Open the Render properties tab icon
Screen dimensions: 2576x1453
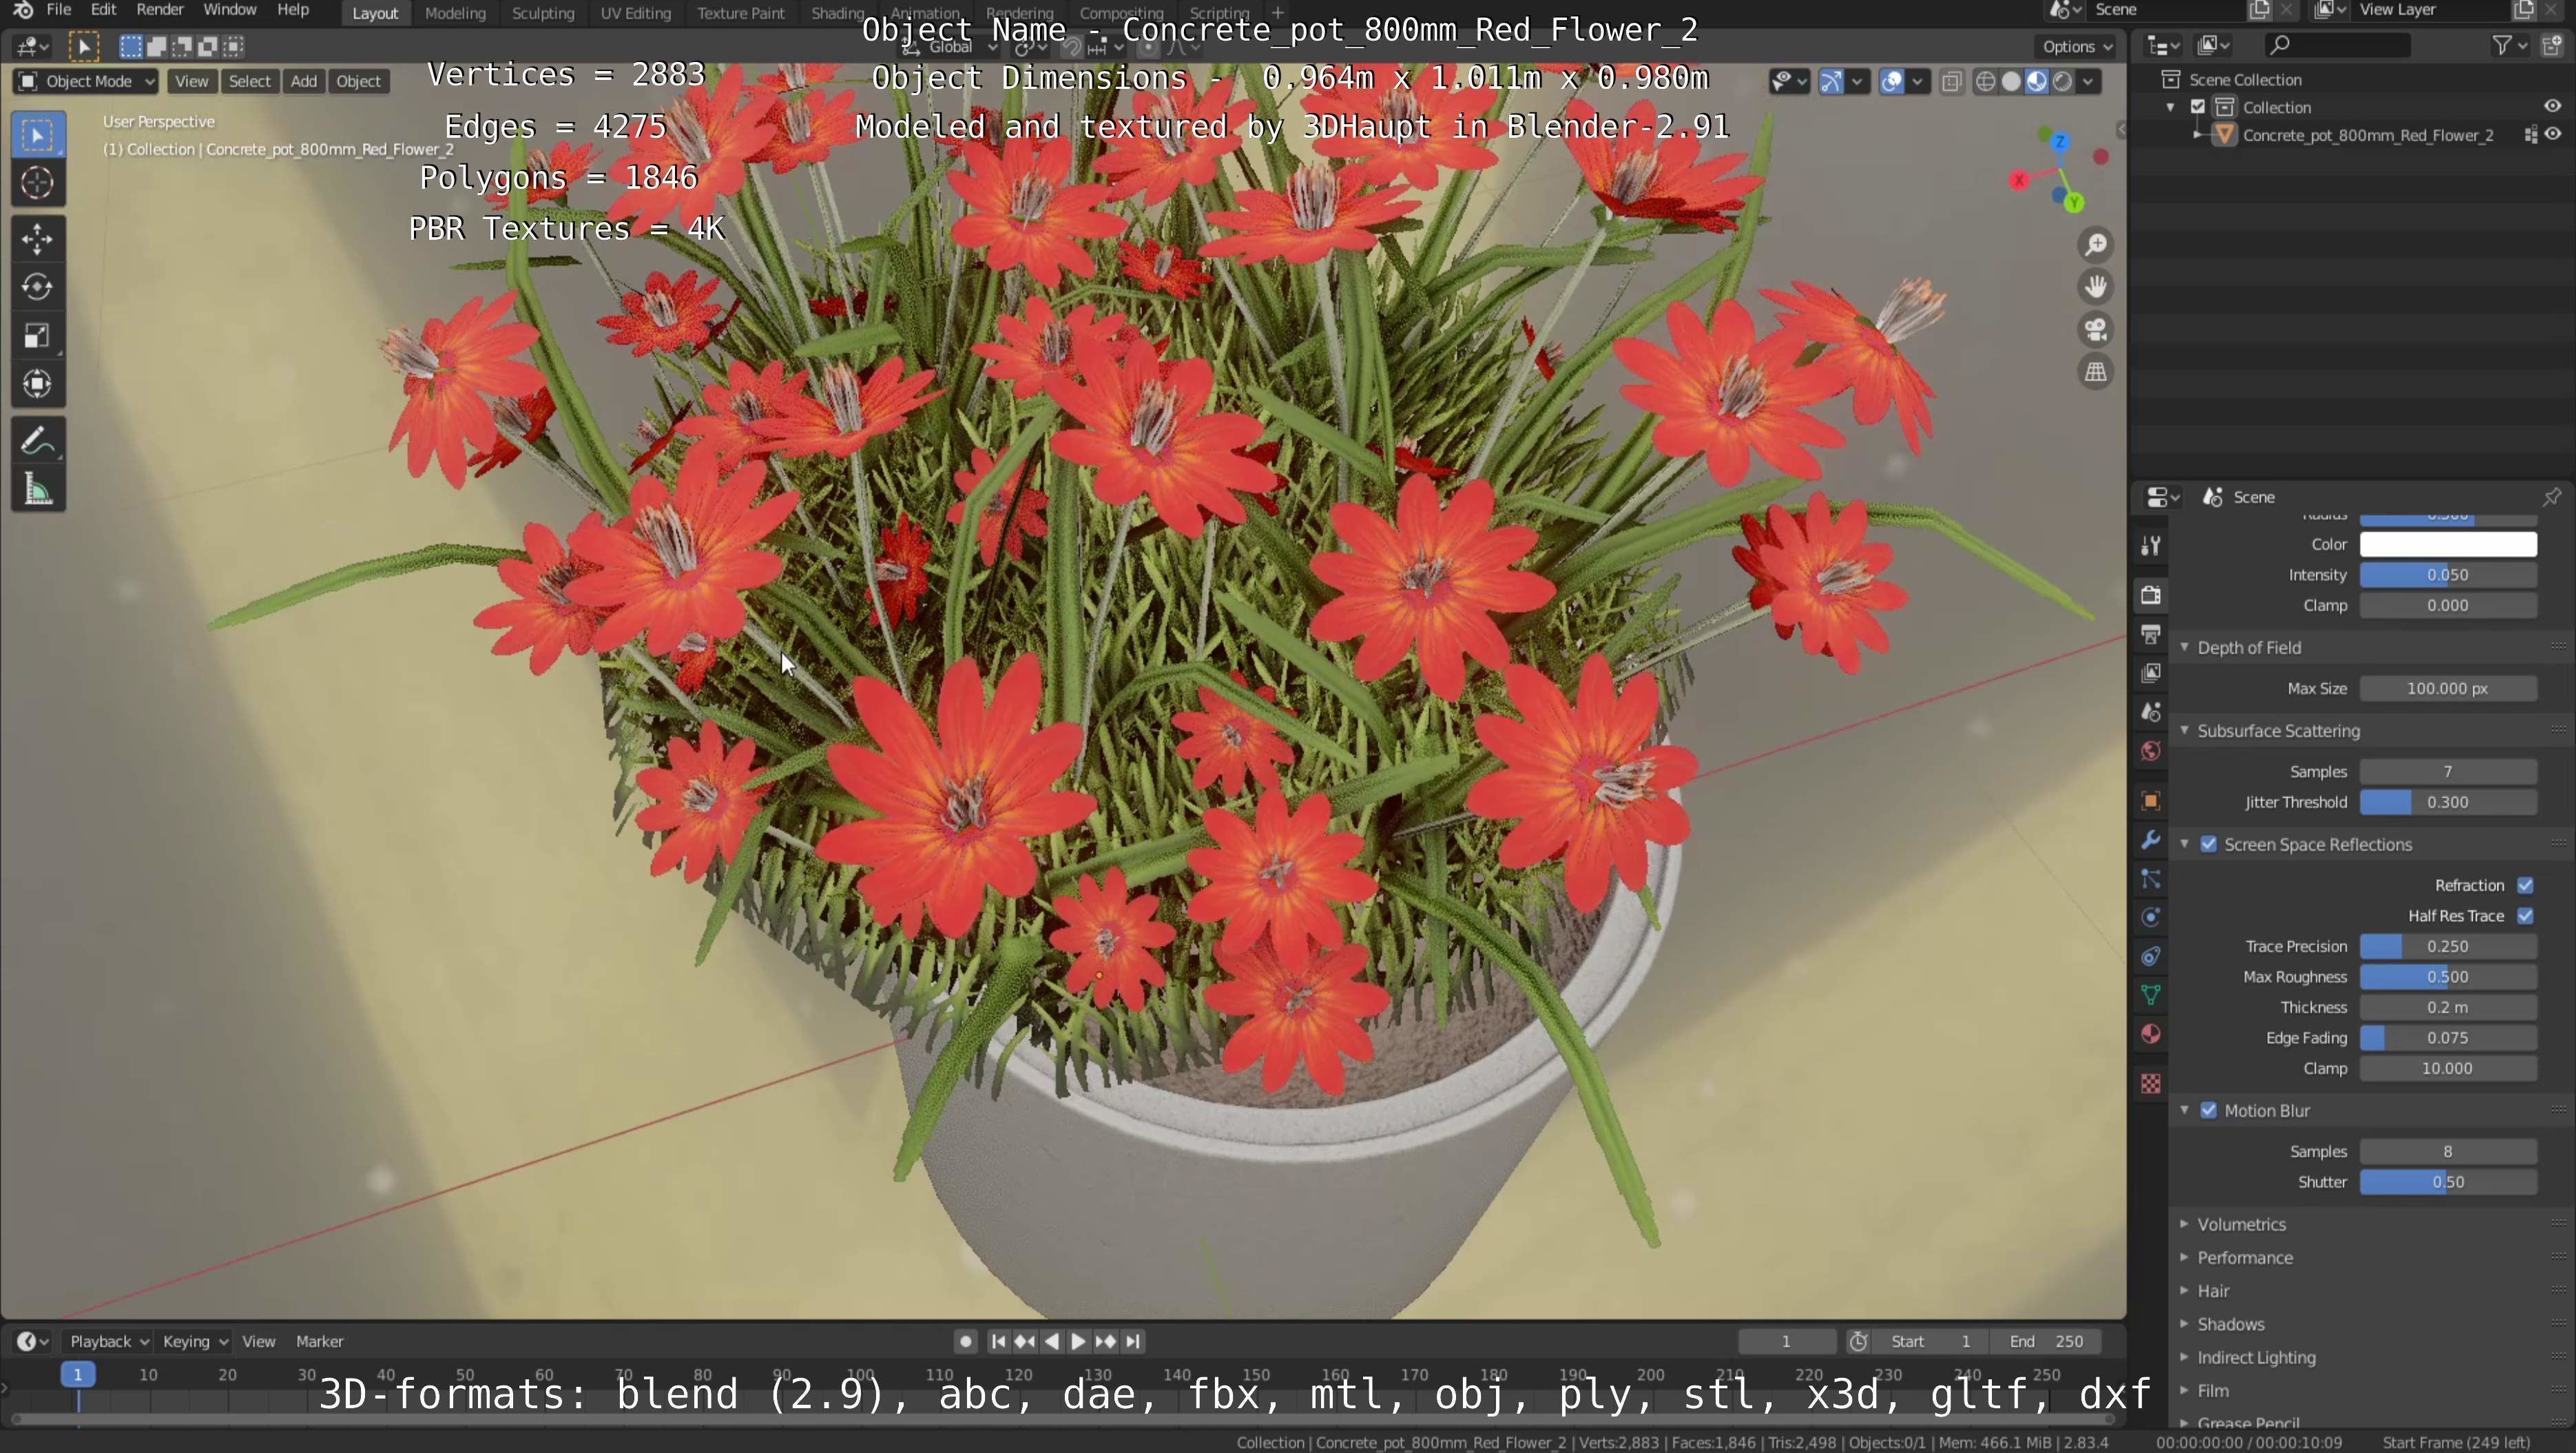click(x=2151, y=595)
